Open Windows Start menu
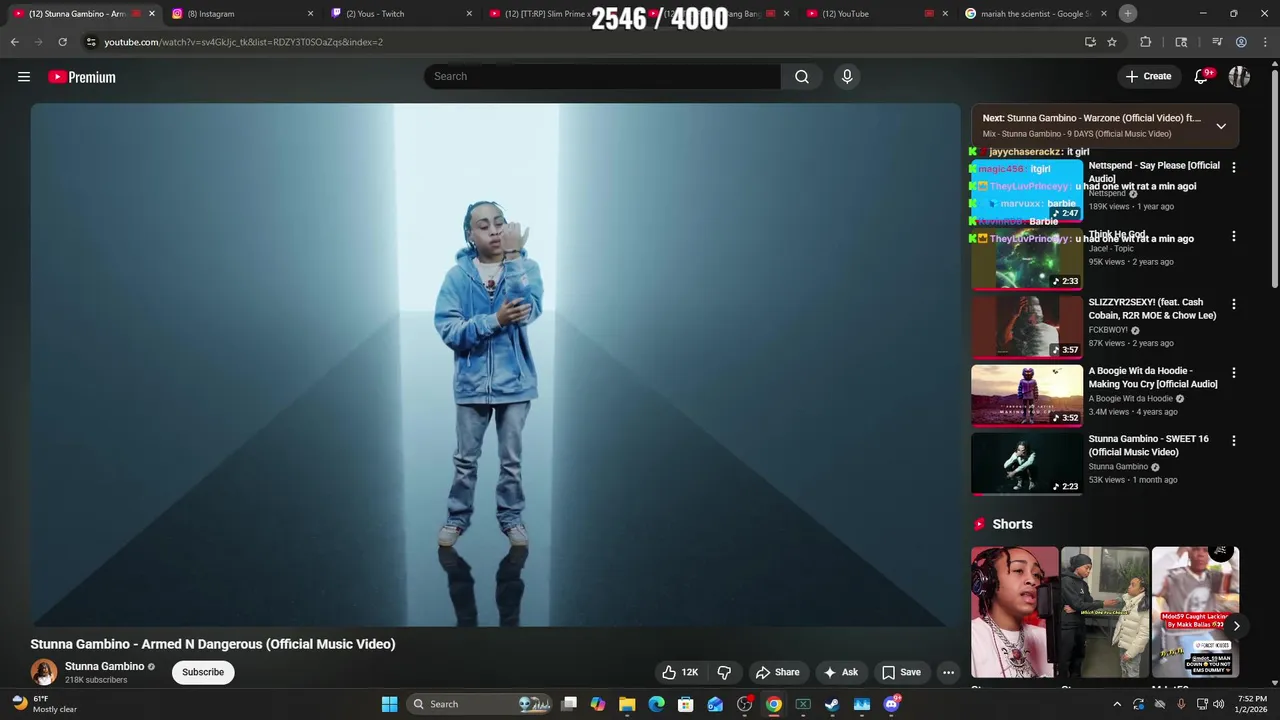The height and width of the screenshot is (720, 1280). tap(389, 704)
